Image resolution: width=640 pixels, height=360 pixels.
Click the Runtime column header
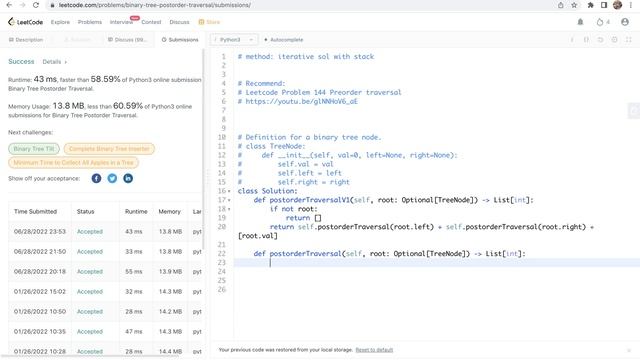click(x=136, y=211)
